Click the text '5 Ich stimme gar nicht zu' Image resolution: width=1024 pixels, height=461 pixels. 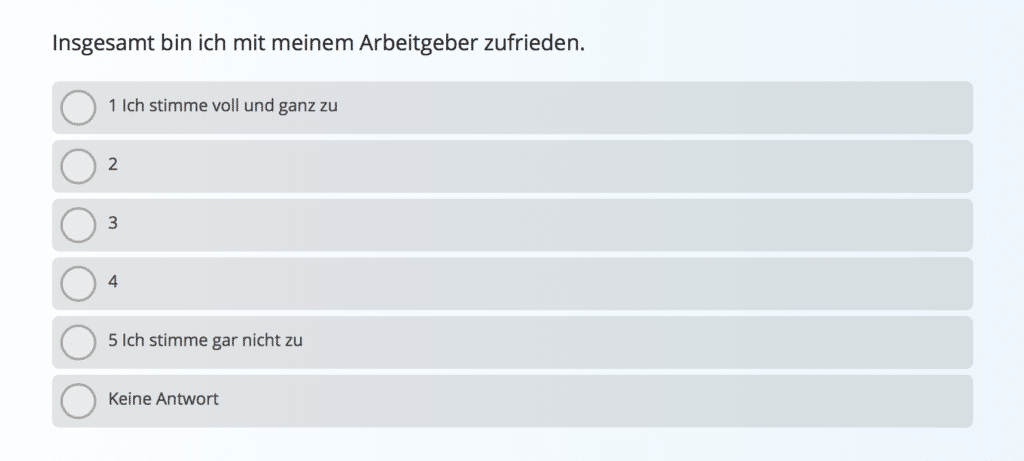tap(205, 341)
